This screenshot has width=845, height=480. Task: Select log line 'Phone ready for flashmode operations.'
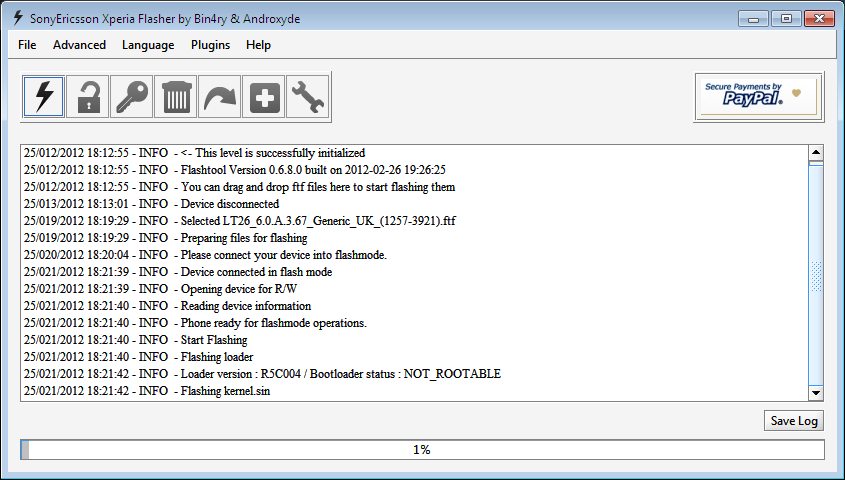coord(195,323)
